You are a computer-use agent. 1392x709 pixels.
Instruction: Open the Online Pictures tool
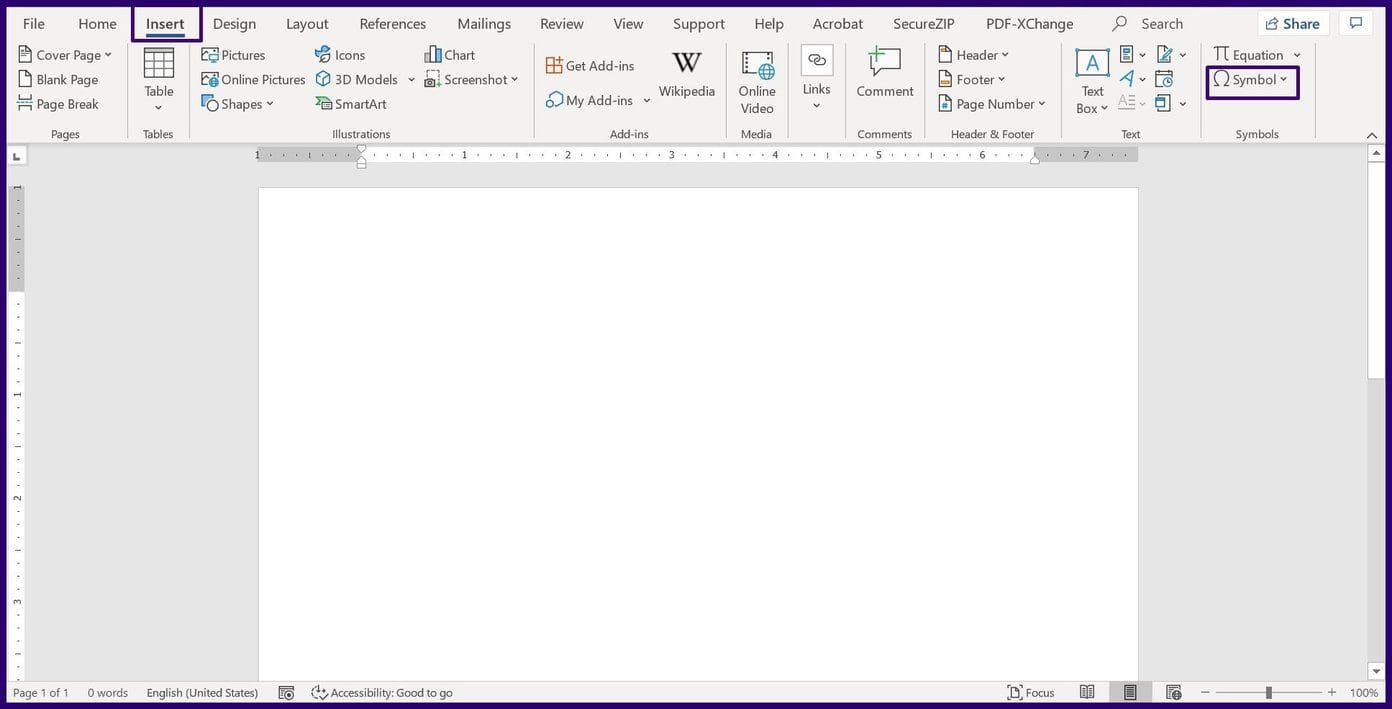click(253, 79)
